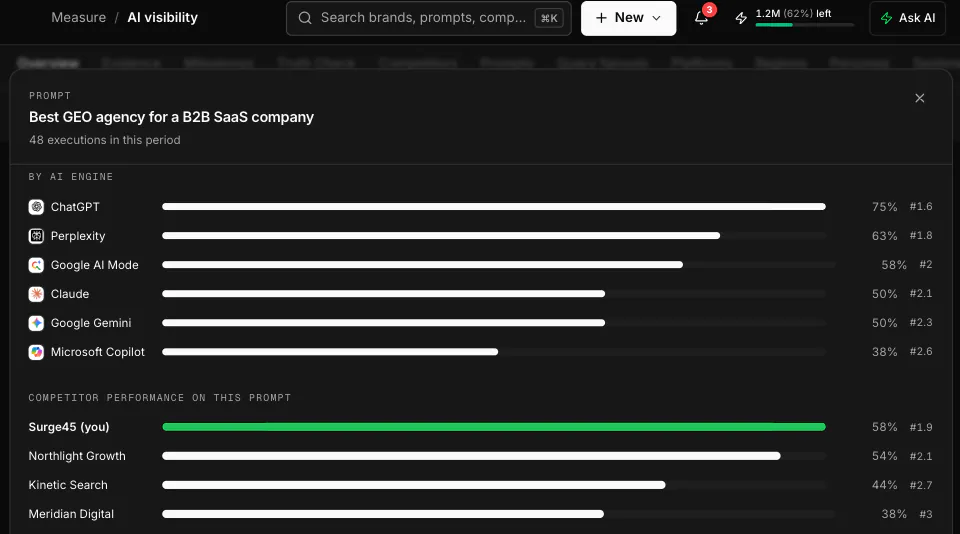Viewport: 960px width, 534px height.
Task: Click AI visibility breadcrumb
Action: (162, 17)
